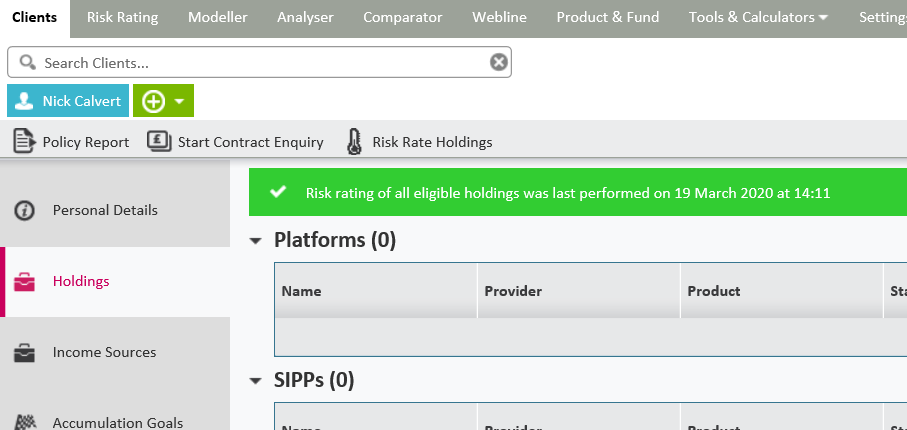This screenshot has height=430, width=907.
Task: Go to the Product & Fund tab
Action: (x=607, y=17)
